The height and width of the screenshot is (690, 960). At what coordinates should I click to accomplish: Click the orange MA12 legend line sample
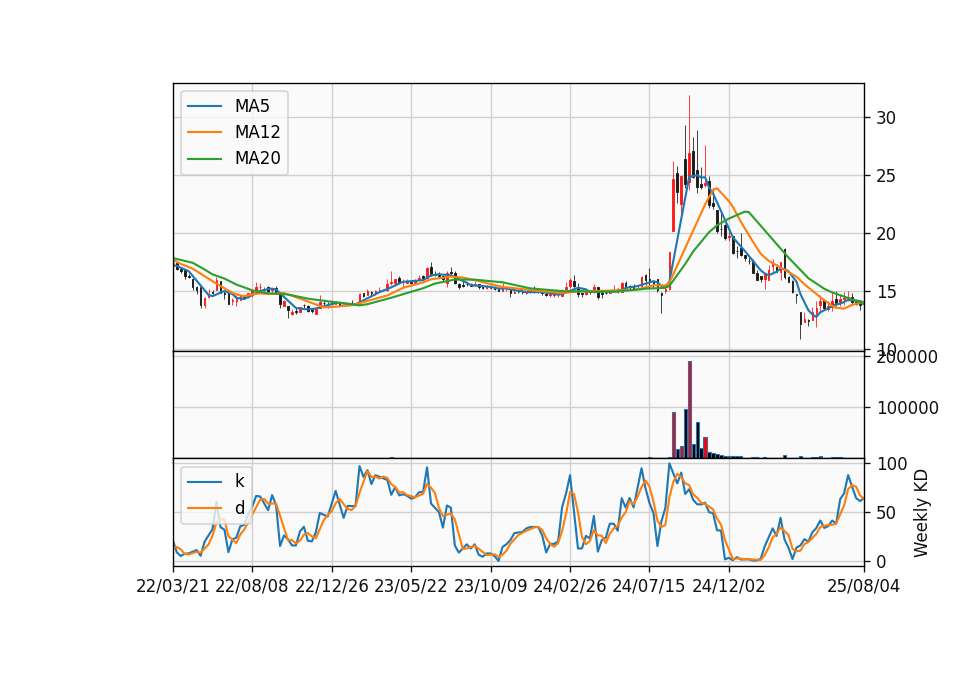pyautogui.click(x=204, y=132)
